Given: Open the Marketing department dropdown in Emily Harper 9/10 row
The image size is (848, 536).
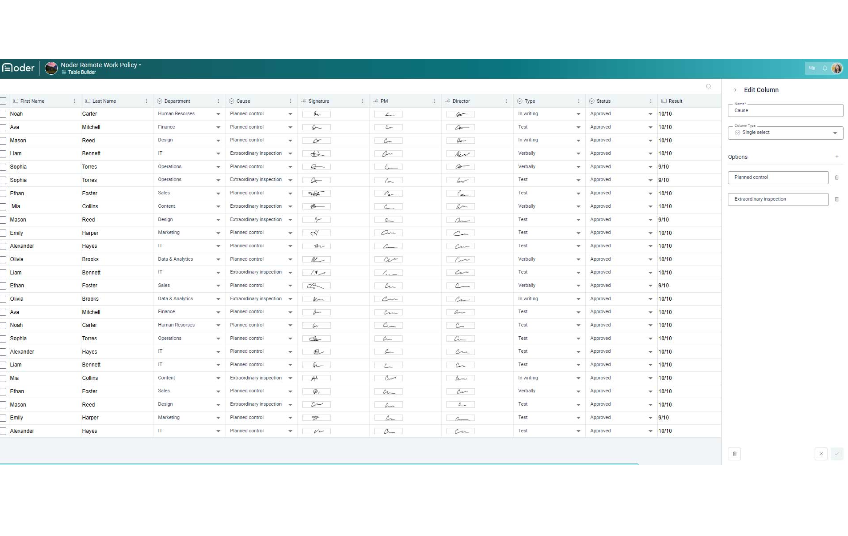Looking at the screenshot, I should click(218, 418).
